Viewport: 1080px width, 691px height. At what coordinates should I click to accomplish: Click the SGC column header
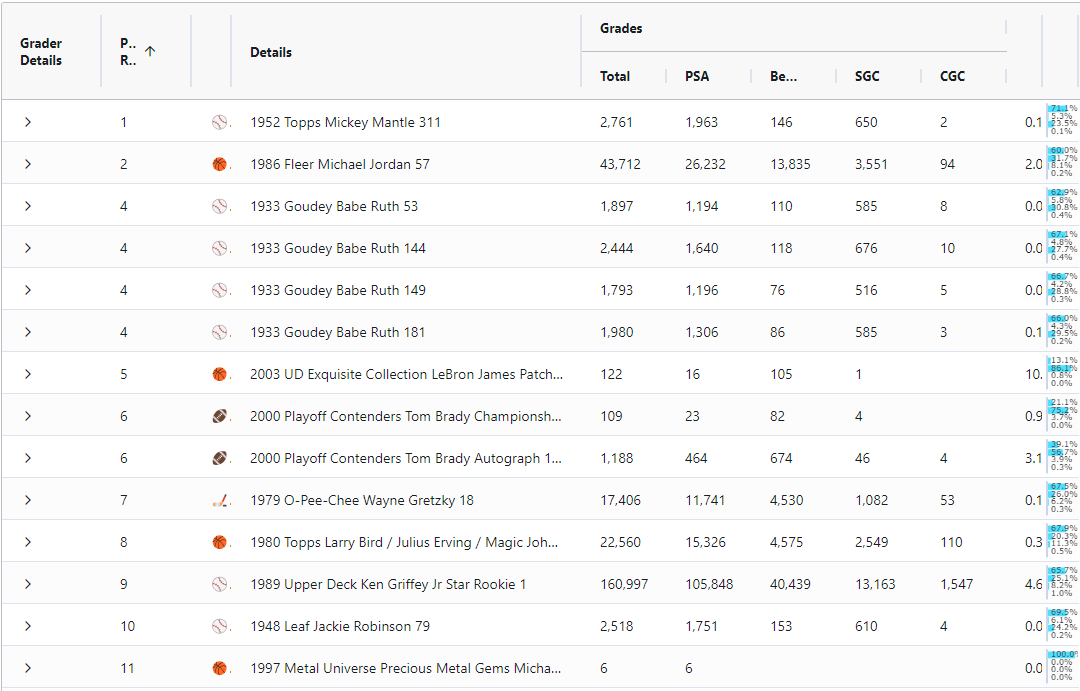coord(867,76)
